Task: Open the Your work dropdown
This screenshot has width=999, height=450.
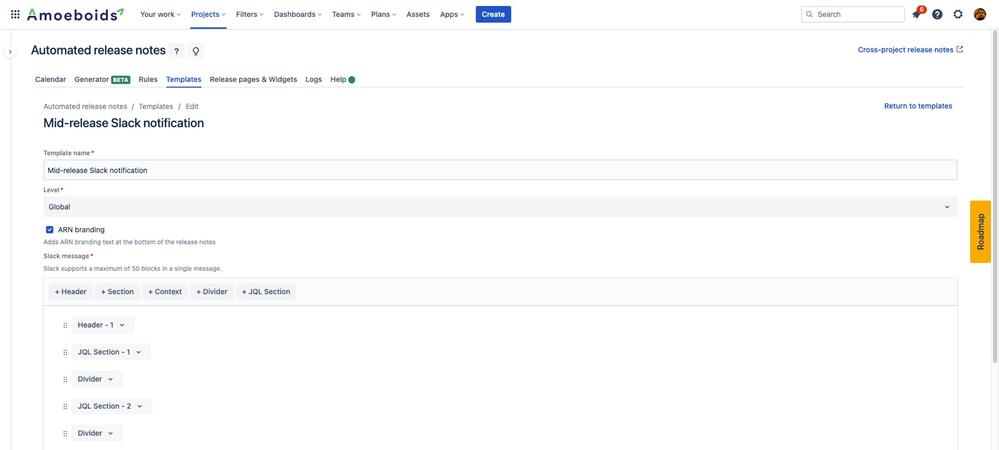Action: [x=160, y=14]
